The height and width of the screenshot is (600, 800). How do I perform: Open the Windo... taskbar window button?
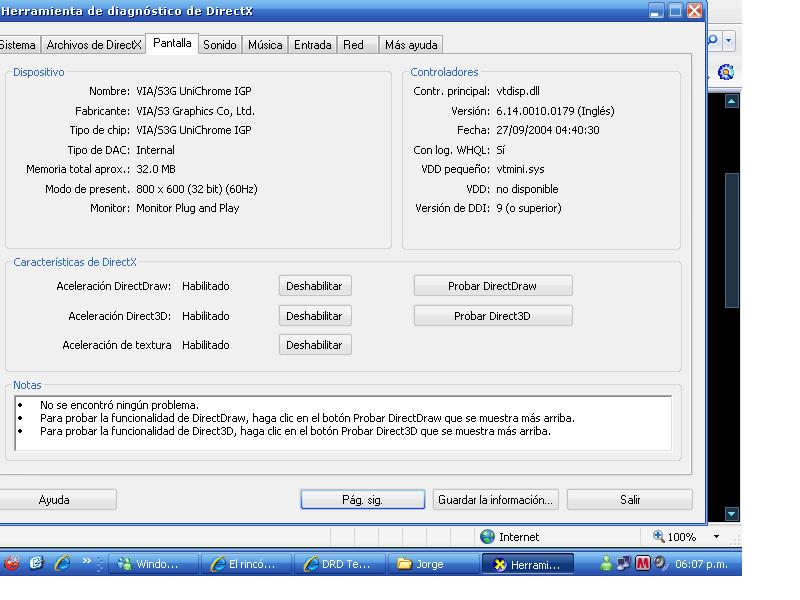(154, 564)
